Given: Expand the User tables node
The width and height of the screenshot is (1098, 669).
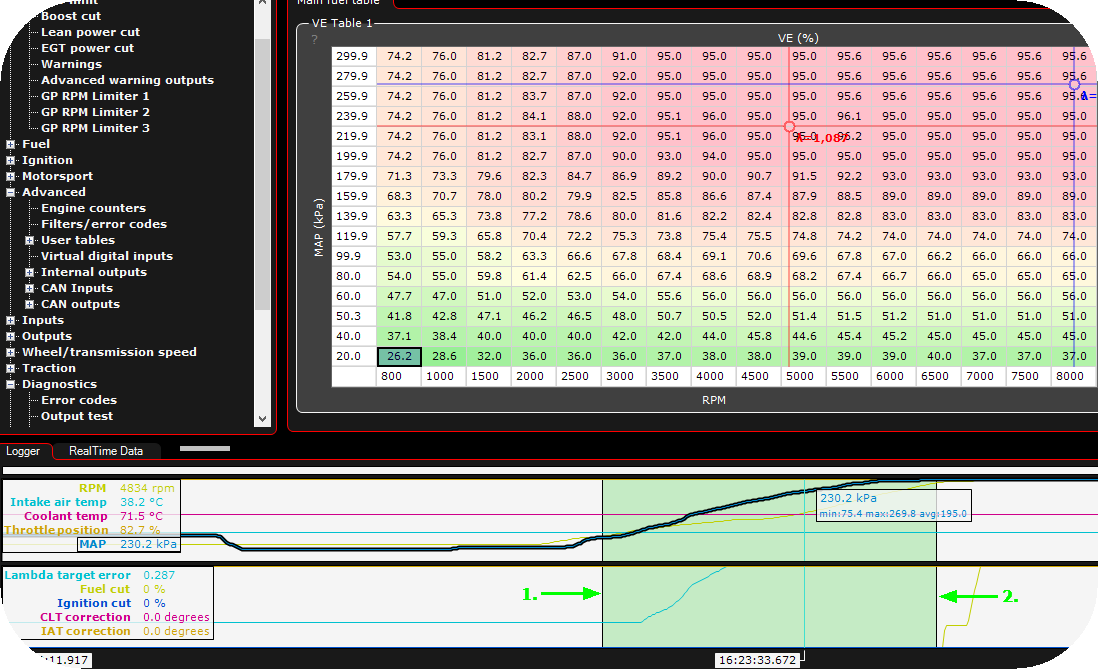Looking at the screenshot, I should click(29, 240).
